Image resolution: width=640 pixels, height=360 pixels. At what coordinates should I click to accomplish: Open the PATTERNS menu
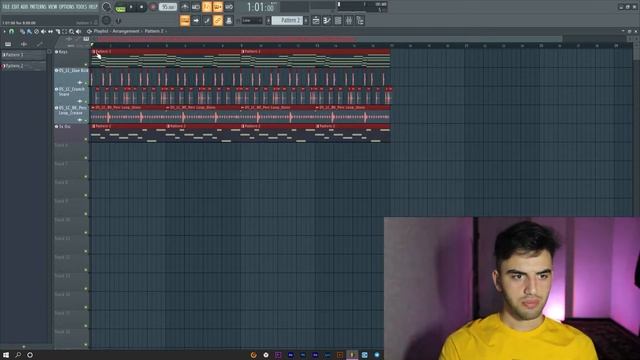pos(38,7)
